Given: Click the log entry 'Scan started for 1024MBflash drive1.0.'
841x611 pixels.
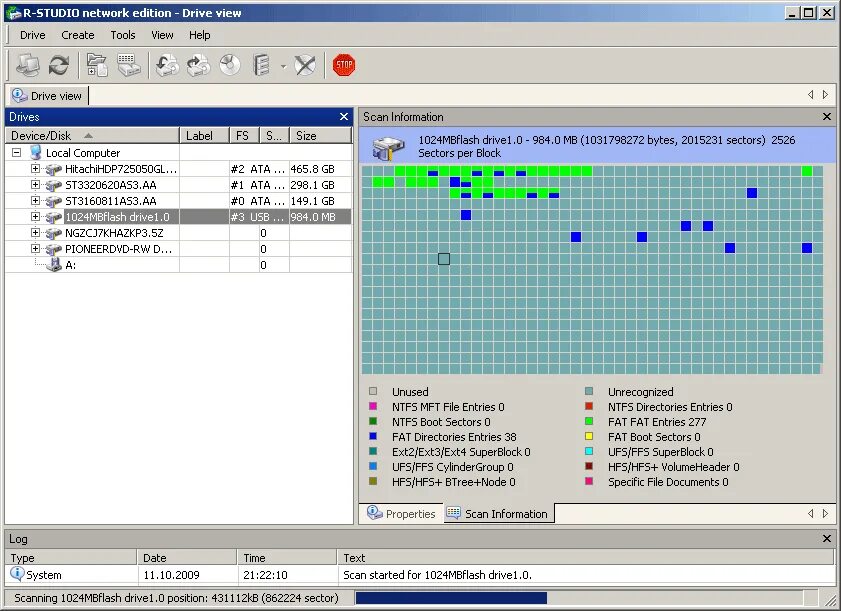Looking at the screenshot, I should coord(437,575).
